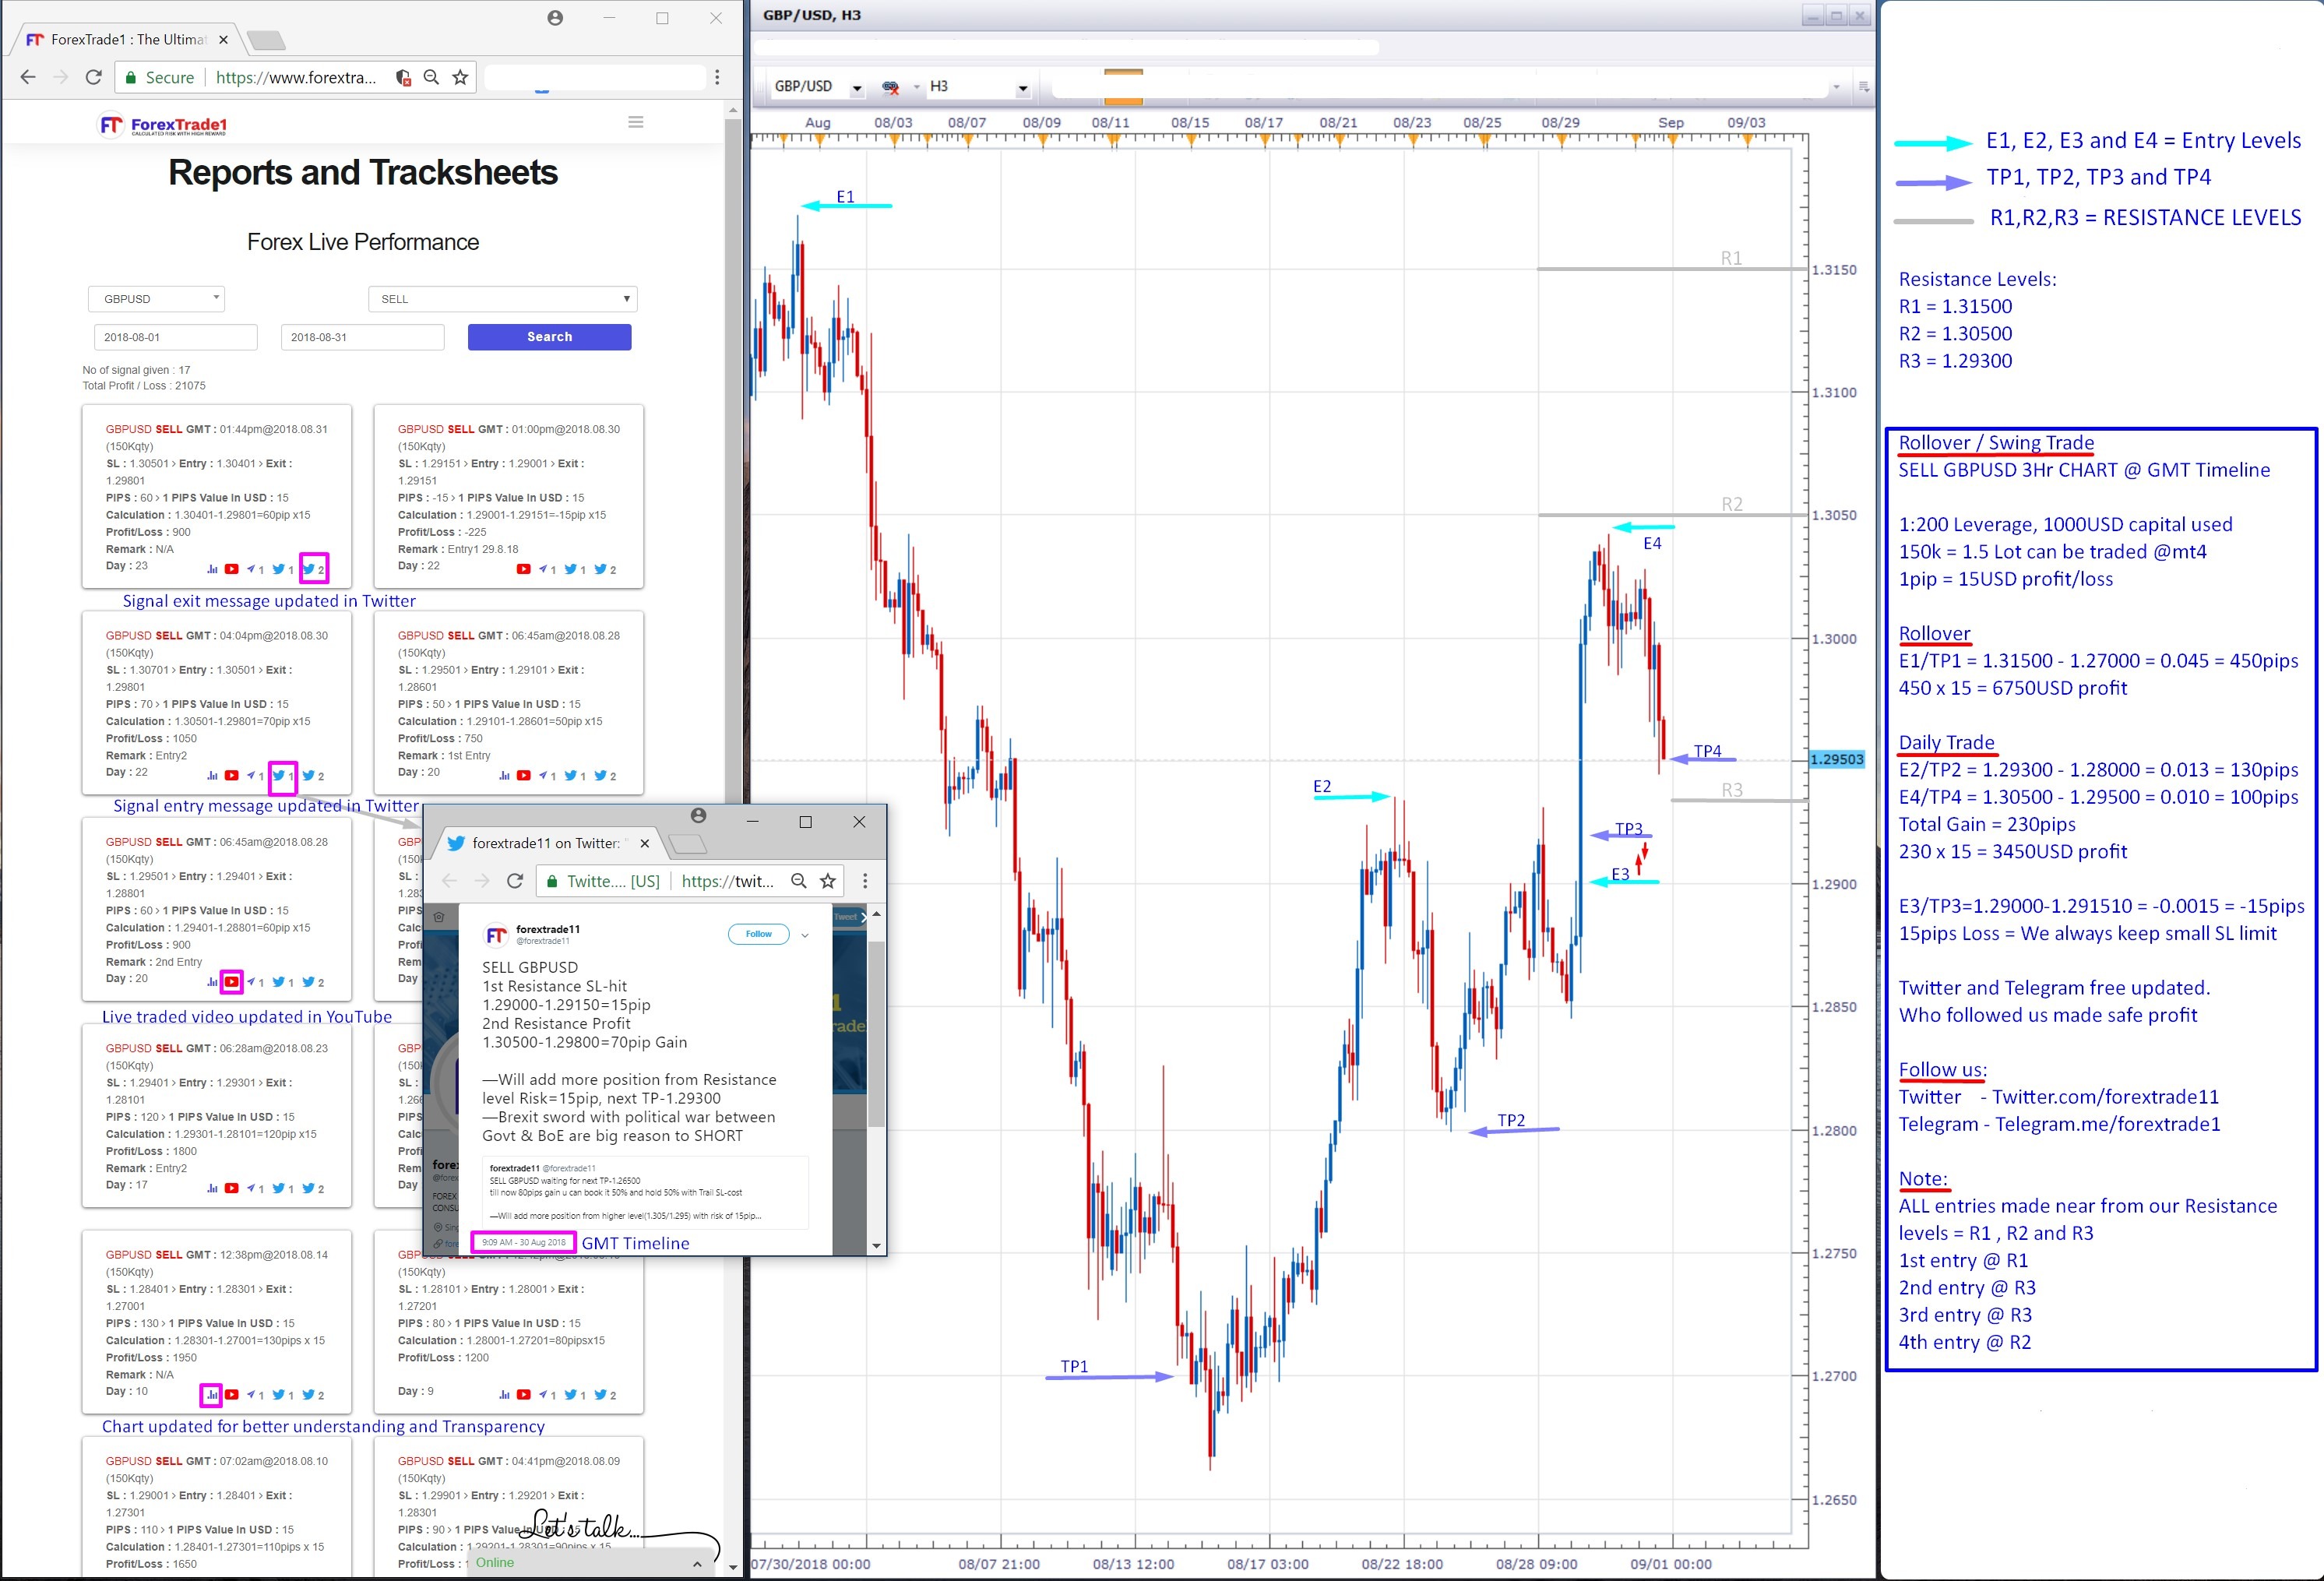Screen dimensions: 2324x1581
Task: Open second Twitter icon in 06:28am@2018.08.23 card
Action: pos(309,1188)
